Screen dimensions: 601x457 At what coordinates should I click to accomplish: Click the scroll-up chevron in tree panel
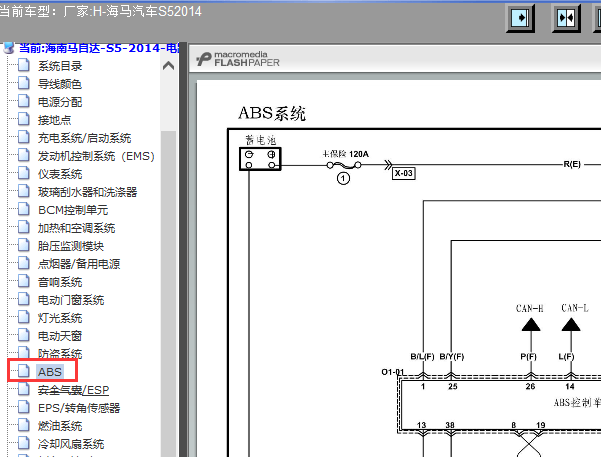click(x=168, y=66)
